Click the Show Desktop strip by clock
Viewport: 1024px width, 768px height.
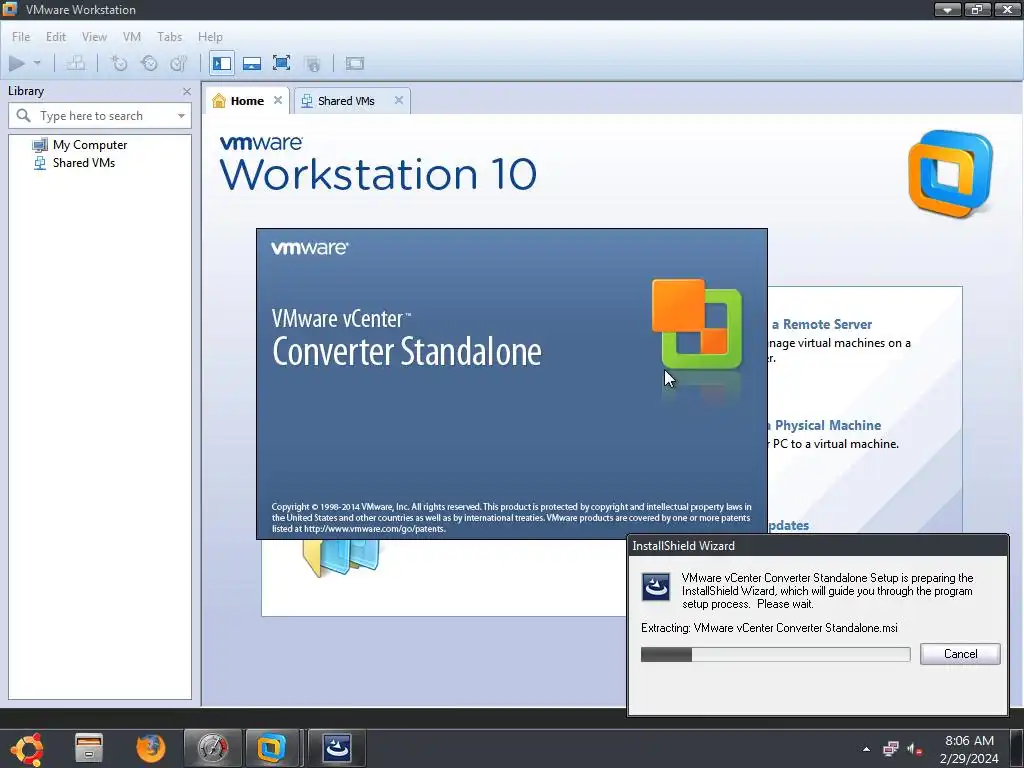[1017, 748]
